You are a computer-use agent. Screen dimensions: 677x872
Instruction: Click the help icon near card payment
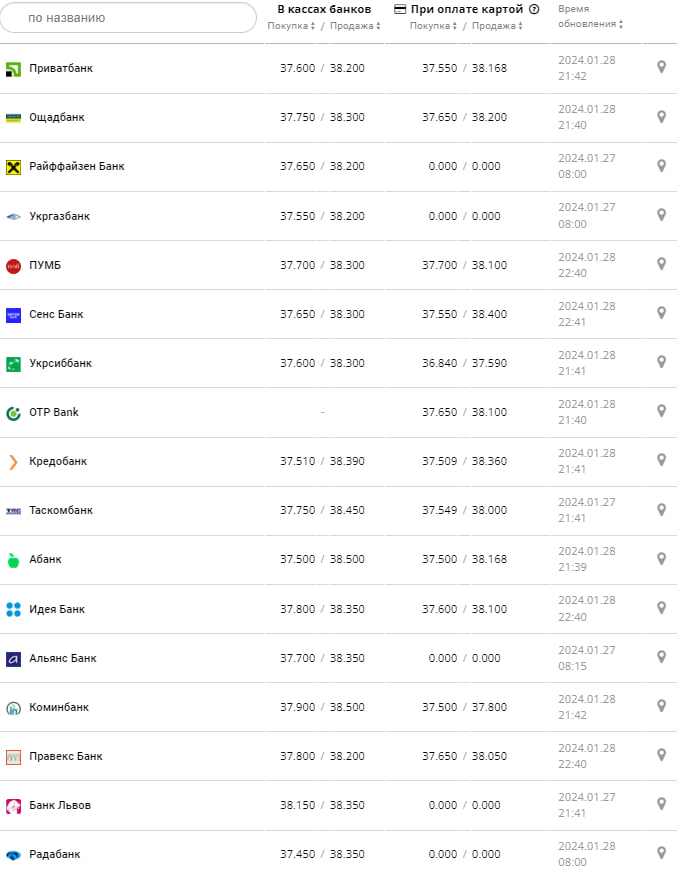pyautogui.click(x=534, y=10)
